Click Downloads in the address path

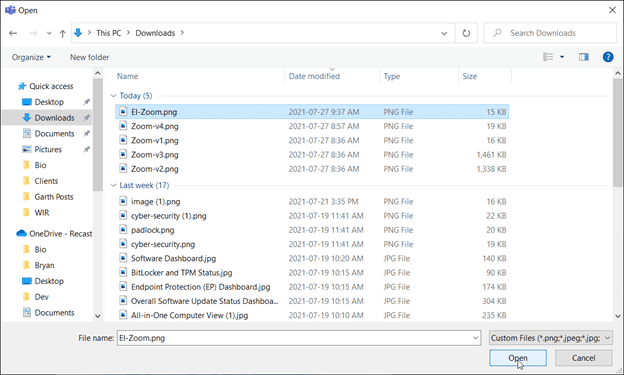(x=155, y=33)
